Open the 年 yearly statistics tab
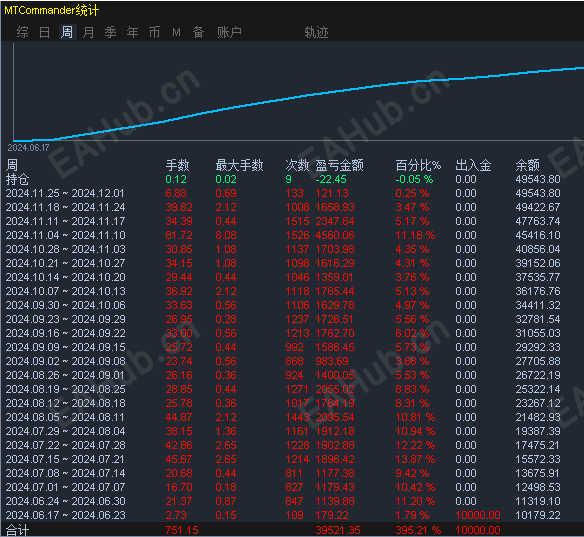The height and width of the screenshot is (537, 584). coord(132,32)
